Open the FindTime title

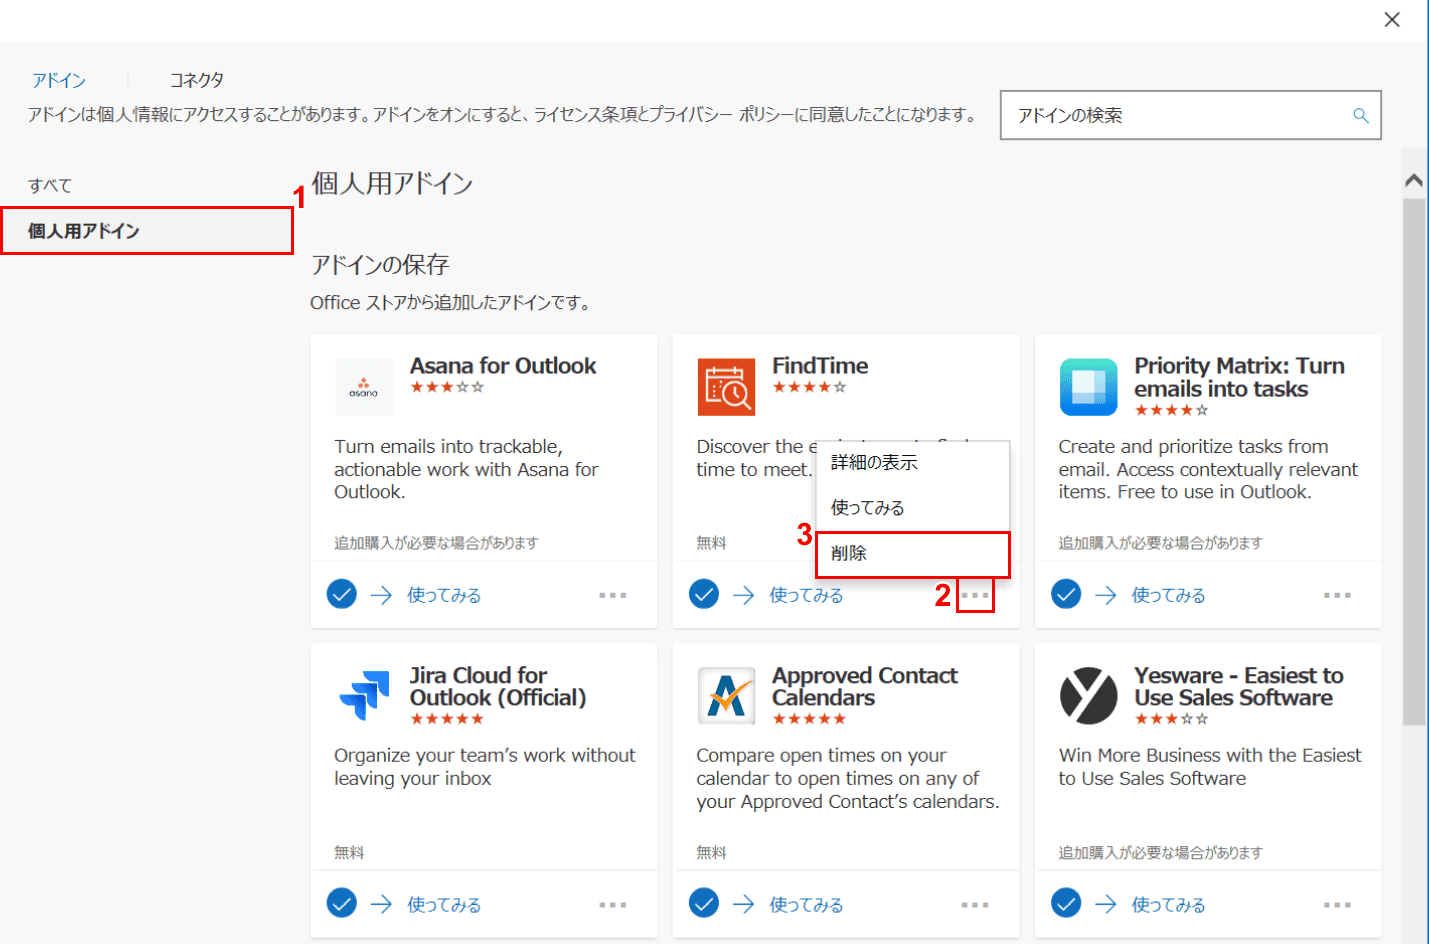tap(820, 366)
